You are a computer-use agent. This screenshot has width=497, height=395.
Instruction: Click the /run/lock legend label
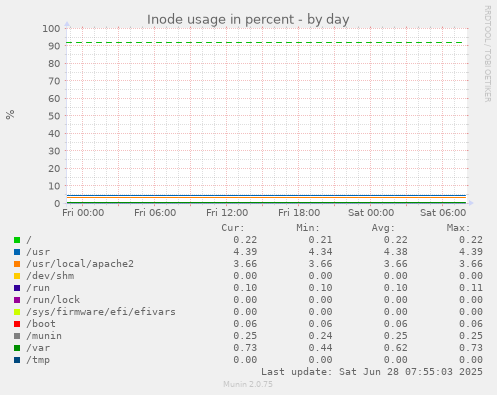[x=53, y=300]
